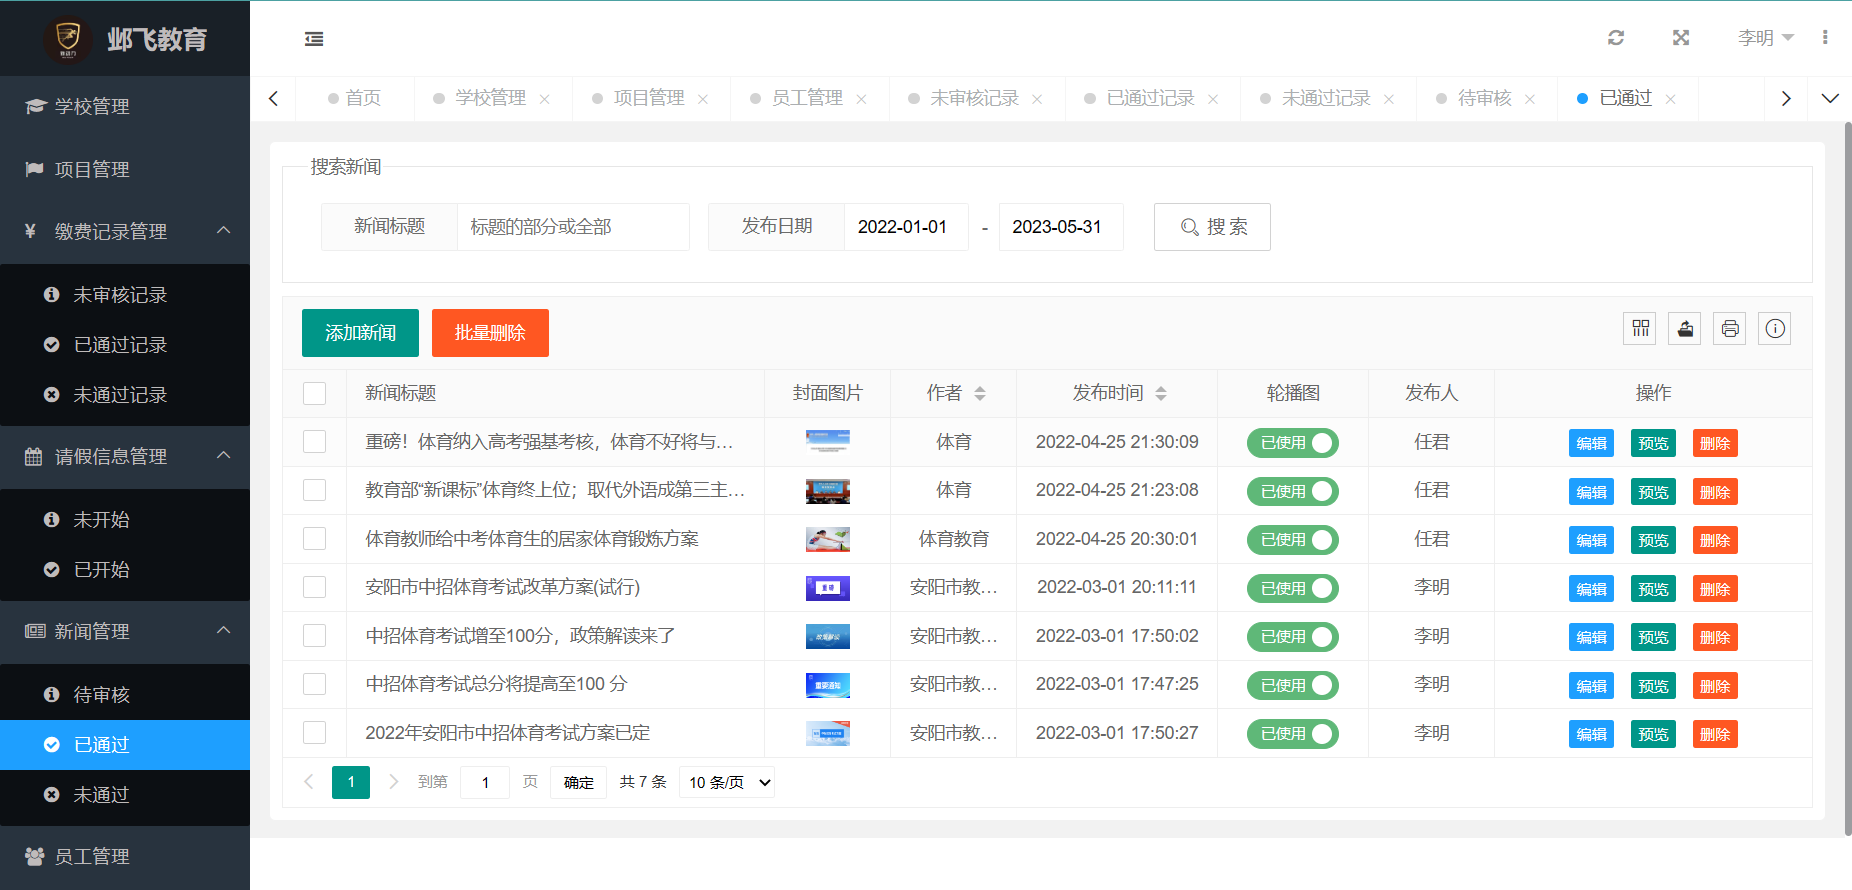Collapse the 新闻管理 sidebar group
Viewport: 1852px width, 890px height.
[x=125, y=631]
